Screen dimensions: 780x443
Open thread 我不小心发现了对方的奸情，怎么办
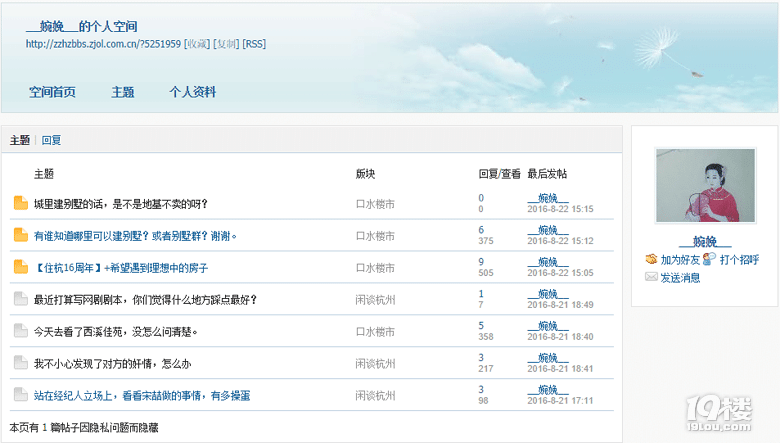pyautogui.click(x=112, y=364)
